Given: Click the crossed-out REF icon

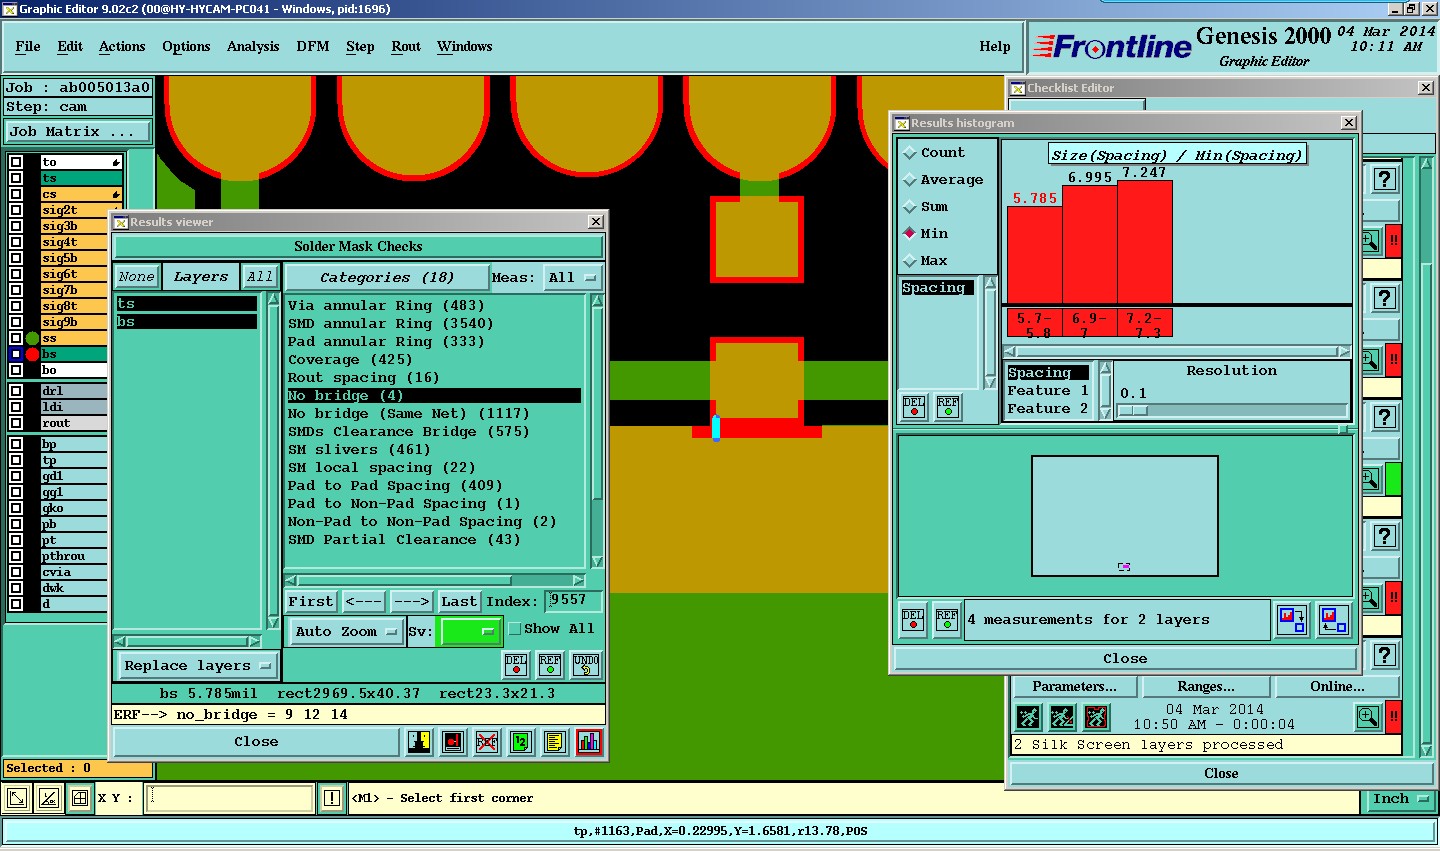Looking at the screenshot, I should point(487,742).
